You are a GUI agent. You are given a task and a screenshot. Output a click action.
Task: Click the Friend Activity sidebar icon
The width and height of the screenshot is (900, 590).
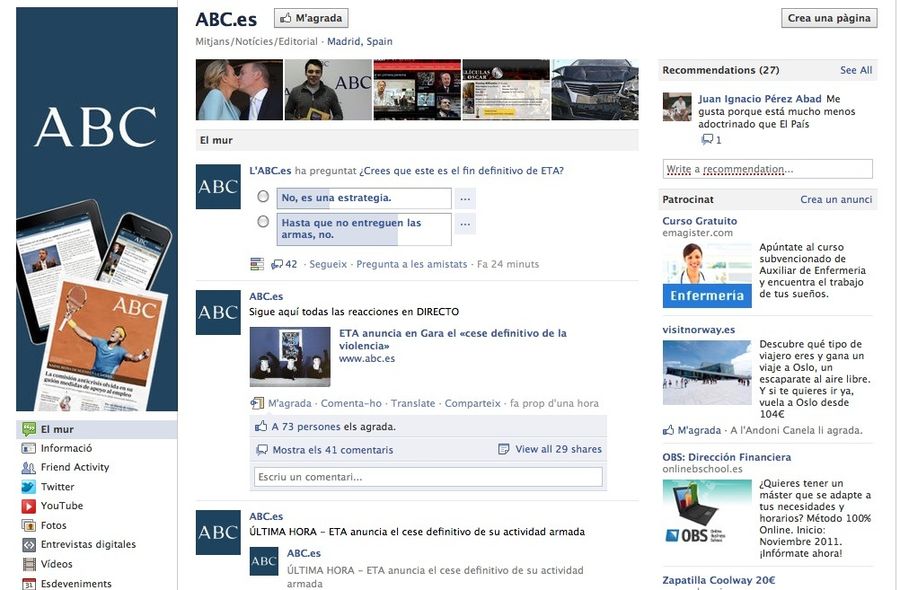[x=29, y=467]
